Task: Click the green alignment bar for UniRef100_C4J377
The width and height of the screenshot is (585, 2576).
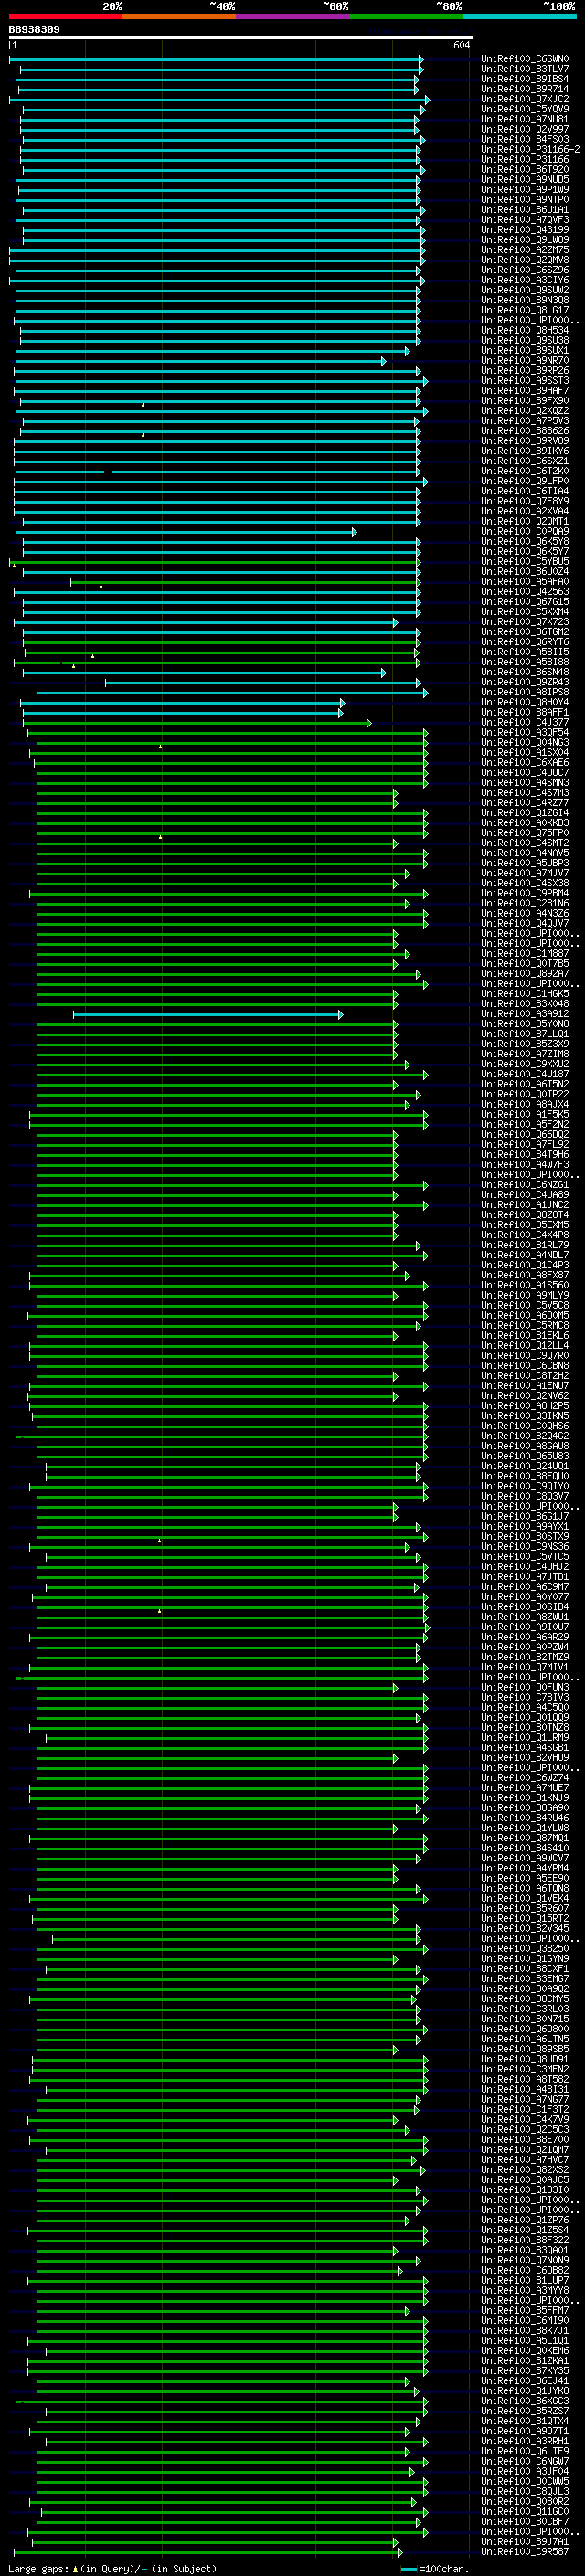Action: [197, 723]
